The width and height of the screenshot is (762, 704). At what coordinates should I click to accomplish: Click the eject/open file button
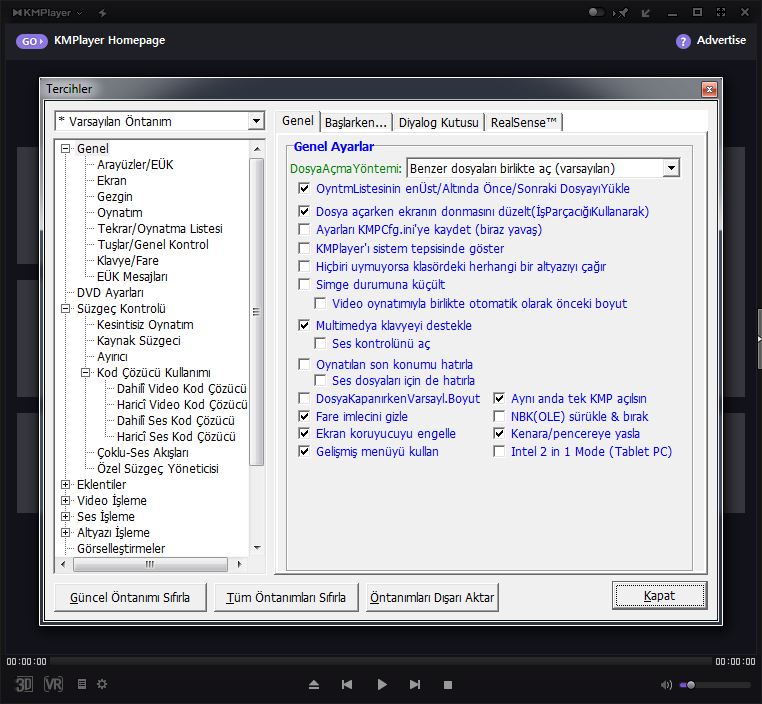point(314,685)
